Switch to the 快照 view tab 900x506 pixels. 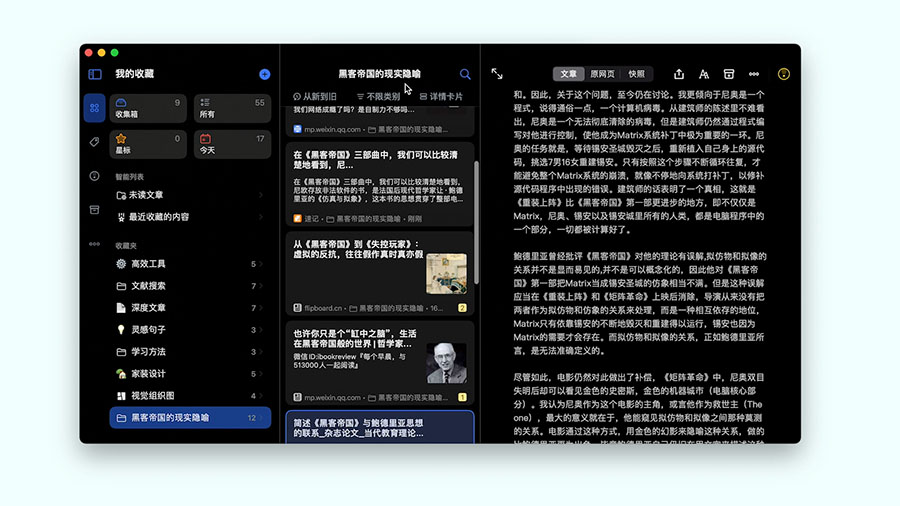tap(636, 74)
